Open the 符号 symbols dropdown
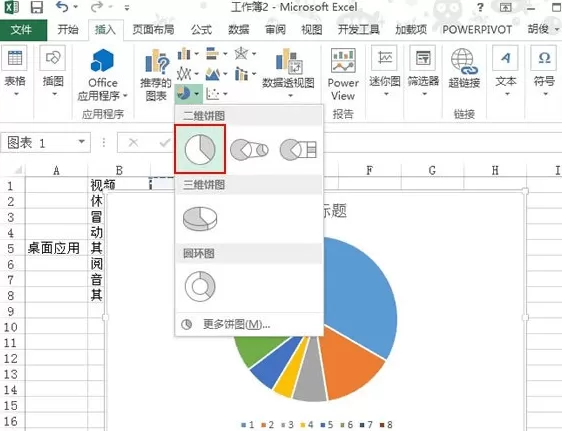 pyautogui.click(x=544, y=72)
